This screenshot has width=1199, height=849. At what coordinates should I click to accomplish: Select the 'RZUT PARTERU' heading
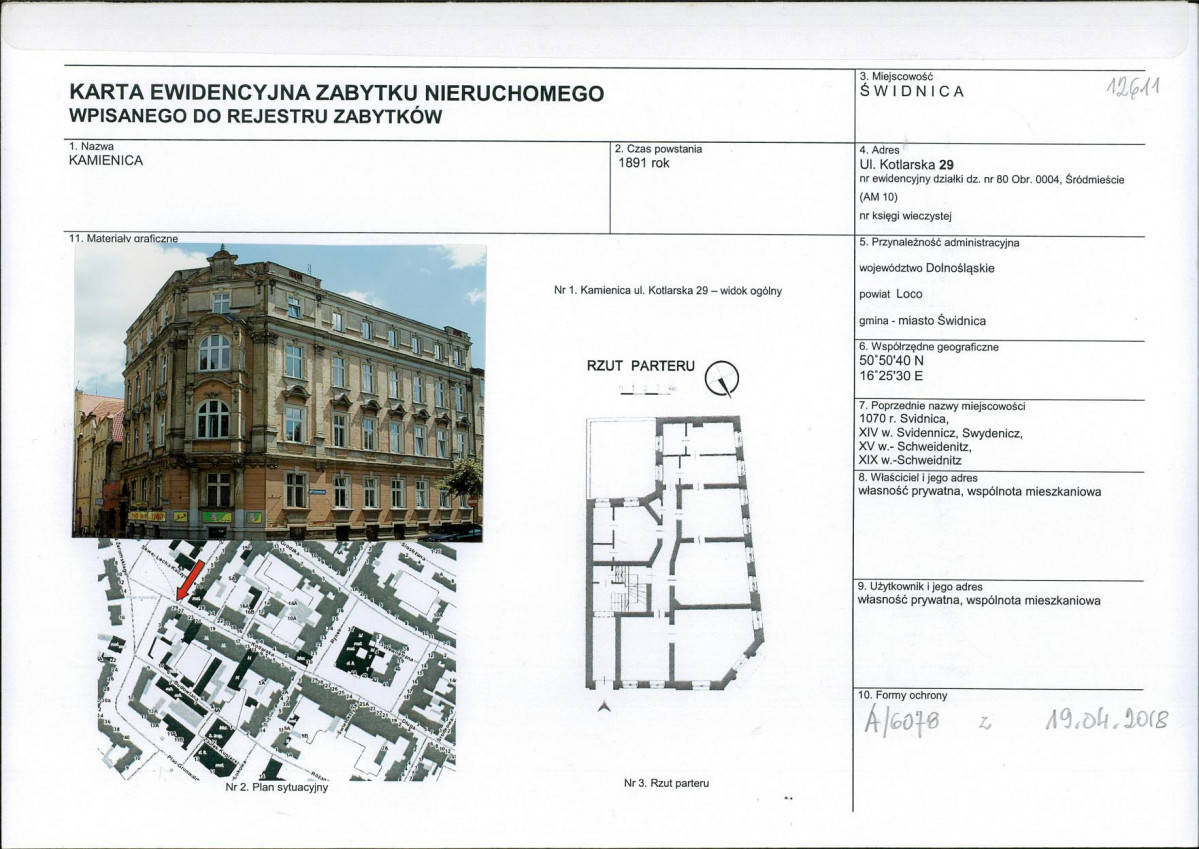click(x=640, y=366)
